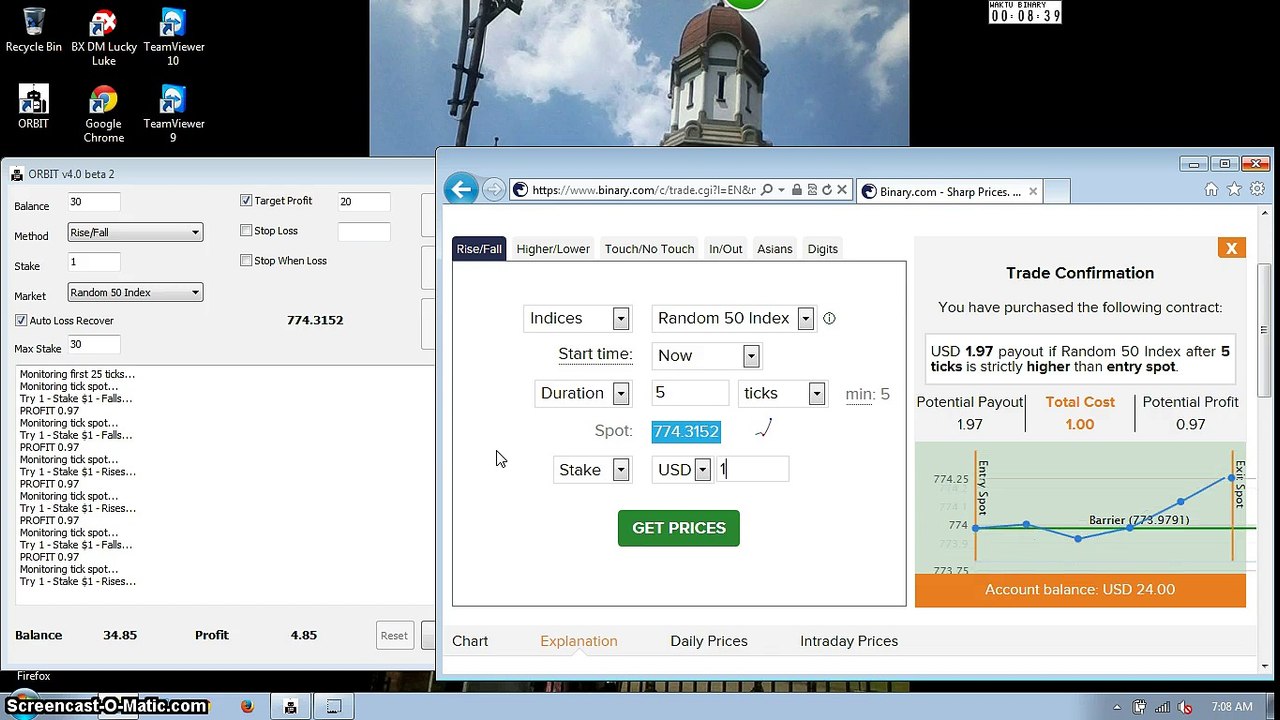The image size is (1280, 720).
Task: Close the Trade Confirmation panel with orange X
Action: 1232,248
